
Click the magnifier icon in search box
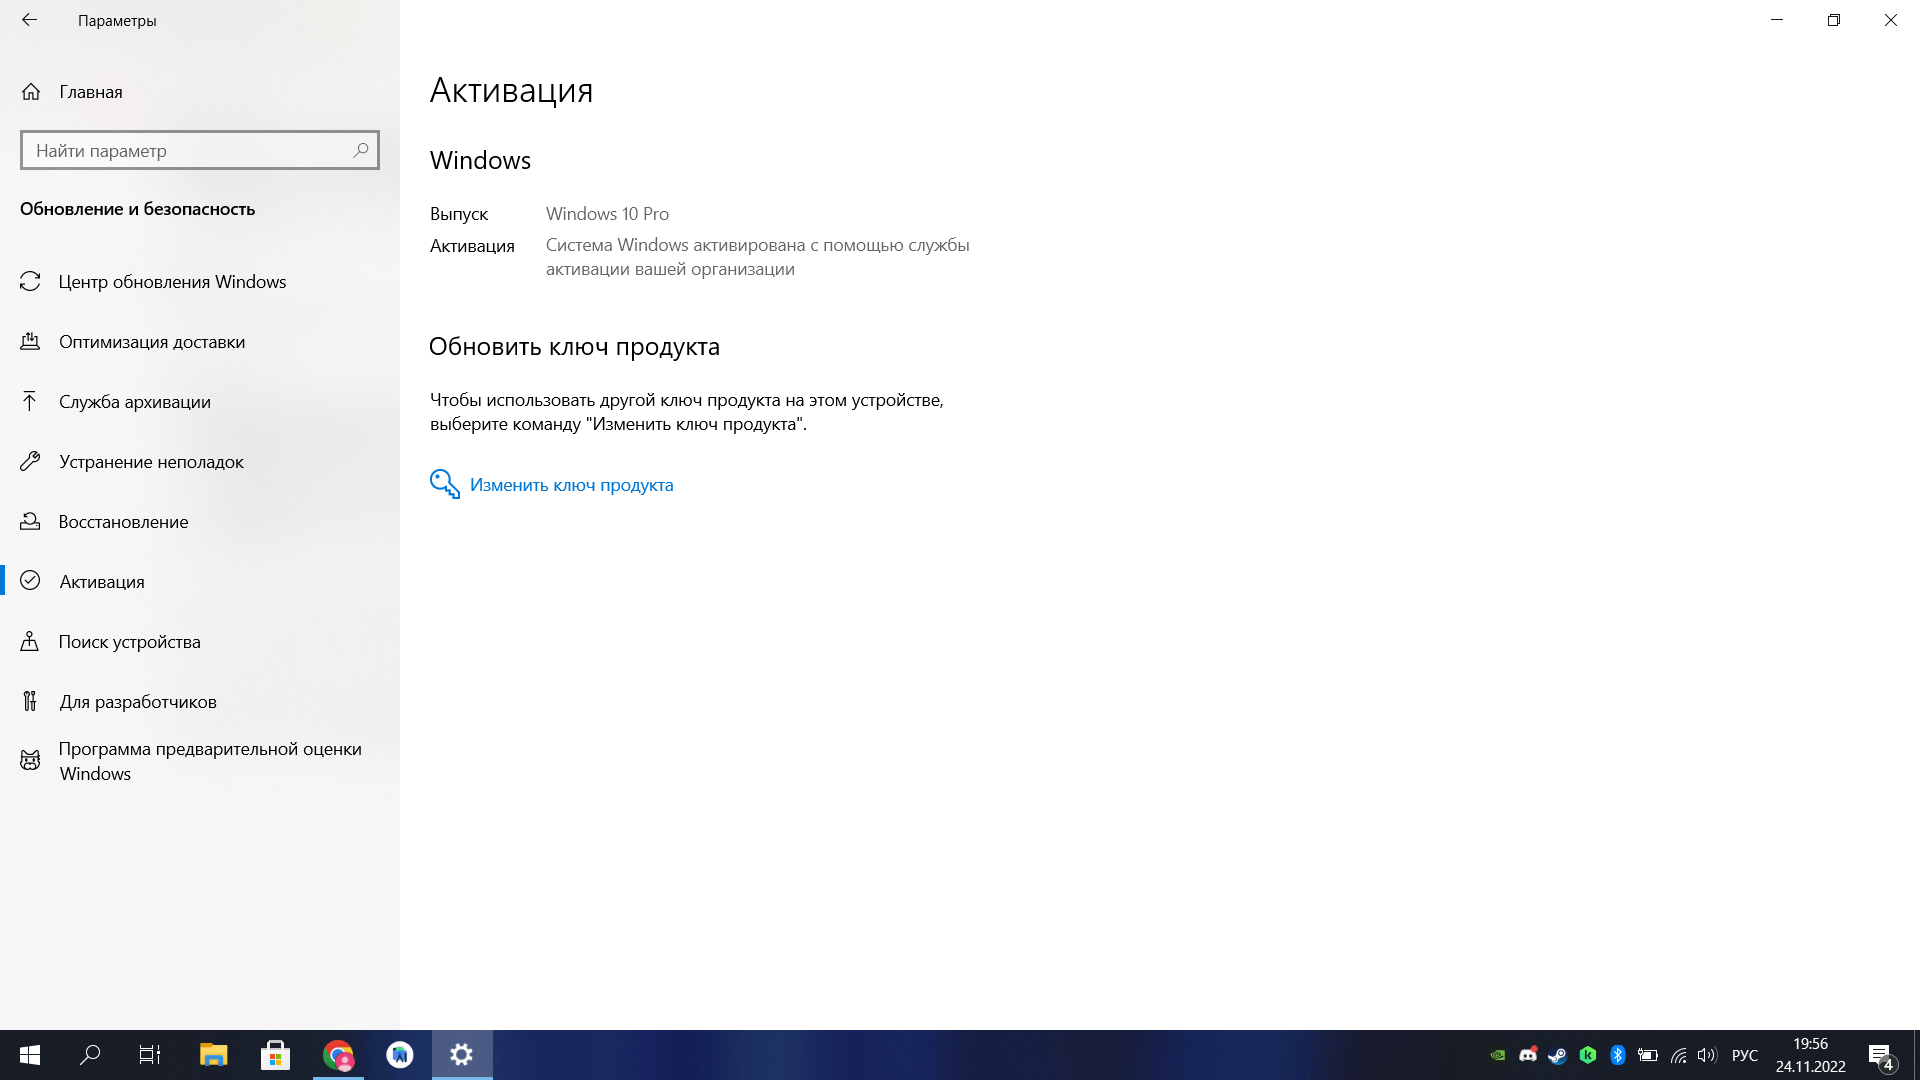(361, 150)
